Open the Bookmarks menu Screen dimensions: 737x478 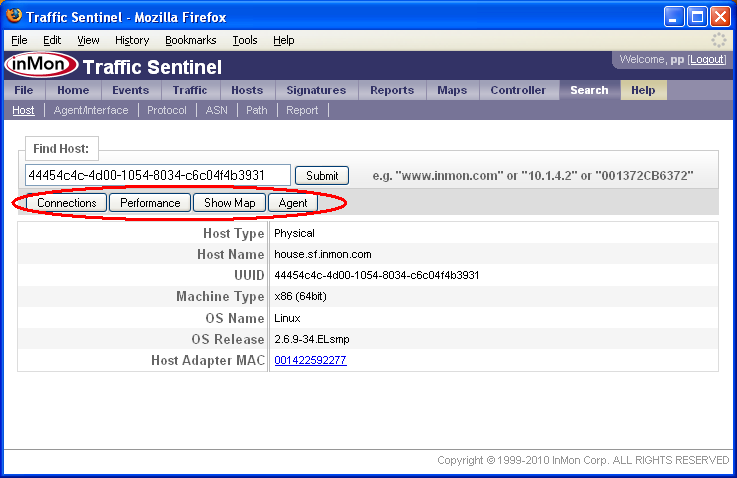coord(190,40)
